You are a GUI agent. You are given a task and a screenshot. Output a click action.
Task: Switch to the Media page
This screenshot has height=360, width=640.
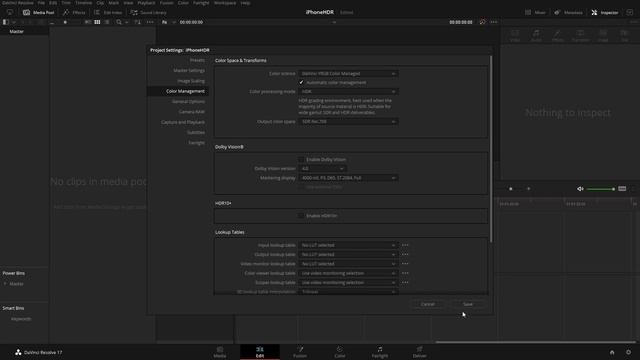pos(220,352)
